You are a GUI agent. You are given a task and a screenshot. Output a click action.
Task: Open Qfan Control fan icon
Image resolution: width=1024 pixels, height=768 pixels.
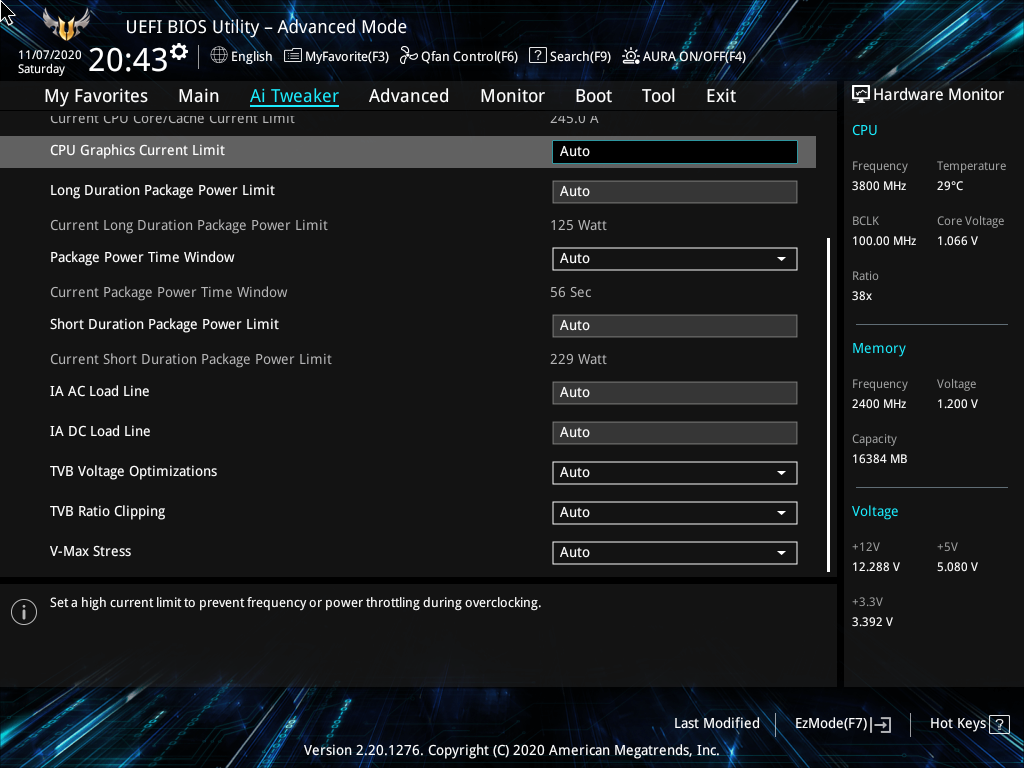tap(408, 56)
